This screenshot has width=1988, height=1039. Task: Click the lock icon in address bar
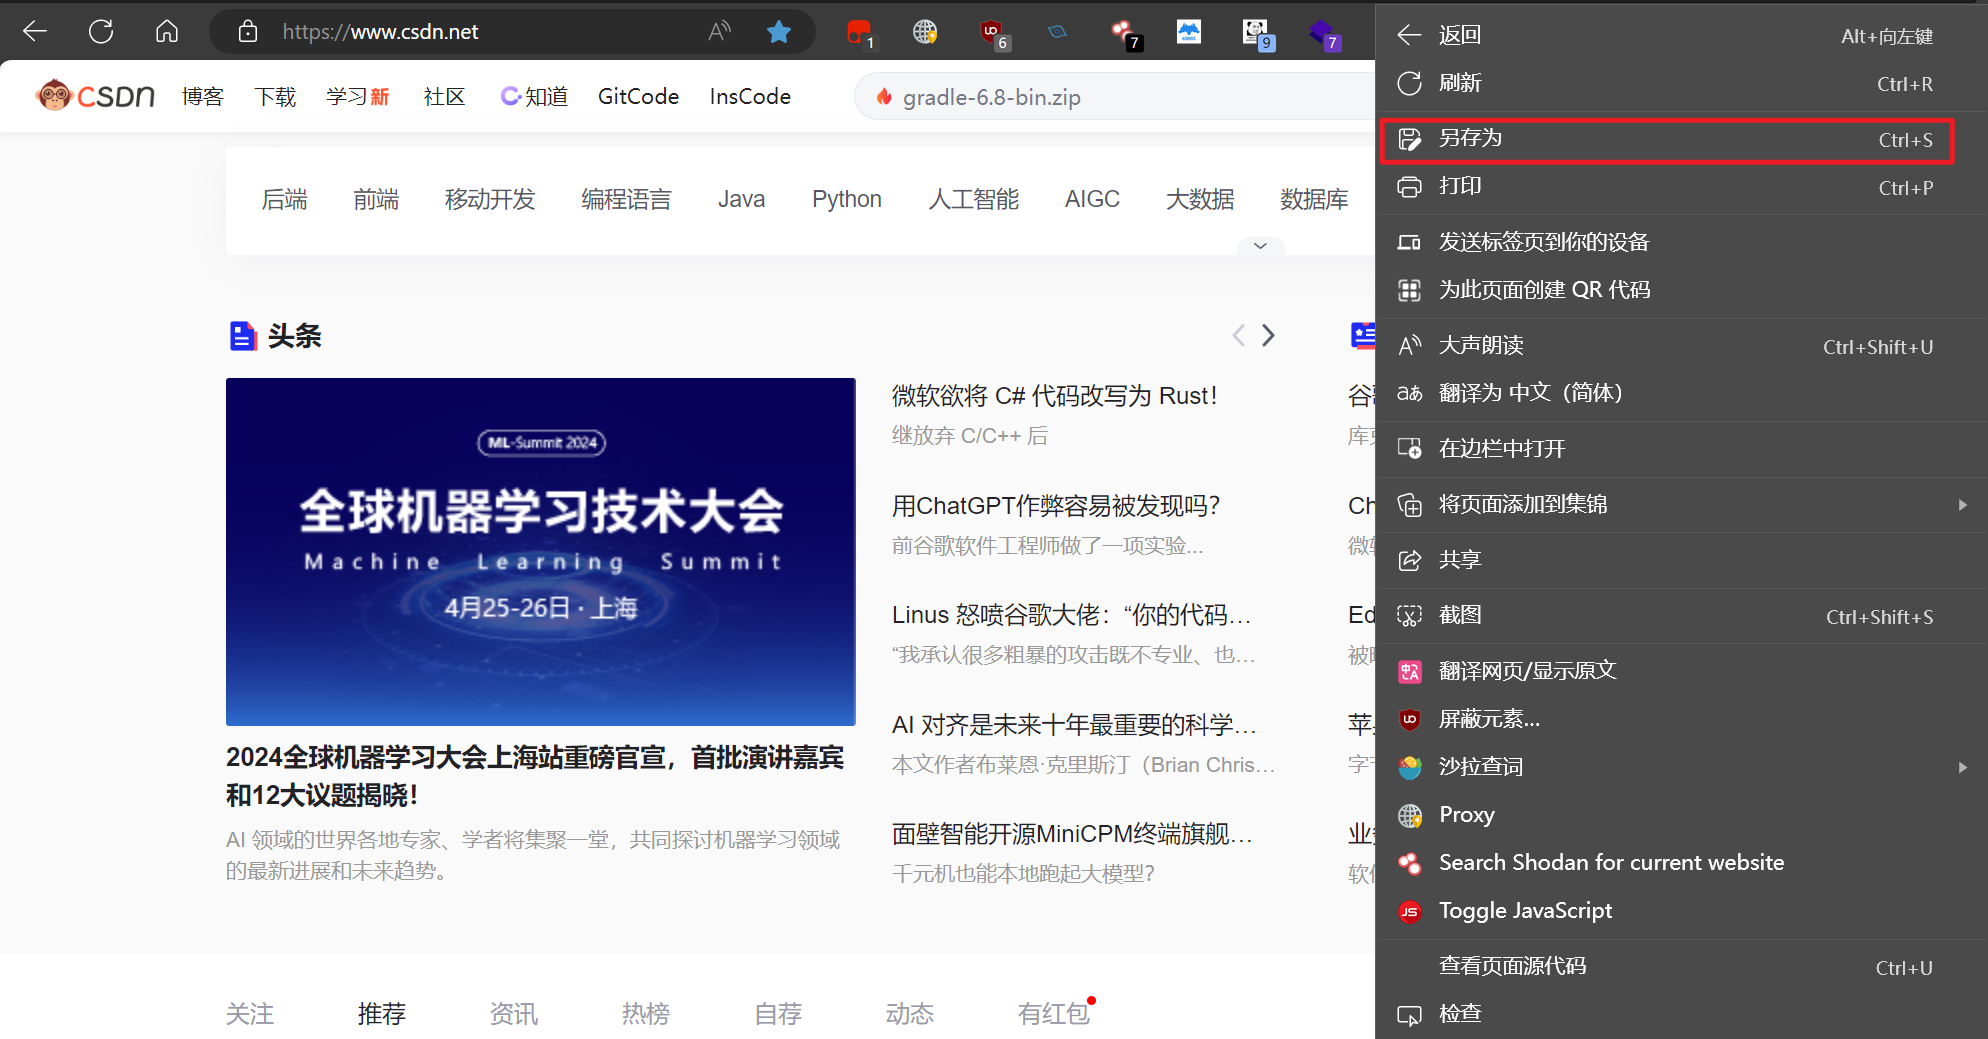pyautogui.click(x=248, y=32)
